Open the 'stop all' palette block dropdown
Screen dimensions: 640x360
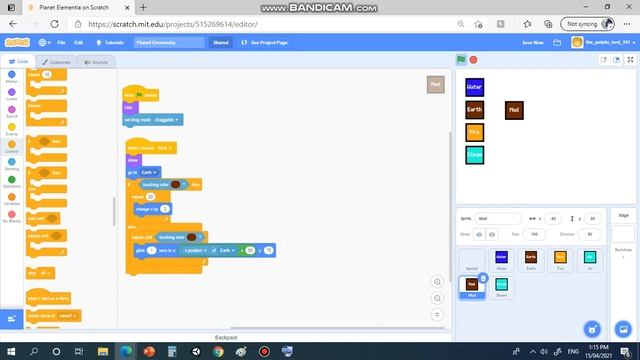pyautogui.click(x=44, y=273)
